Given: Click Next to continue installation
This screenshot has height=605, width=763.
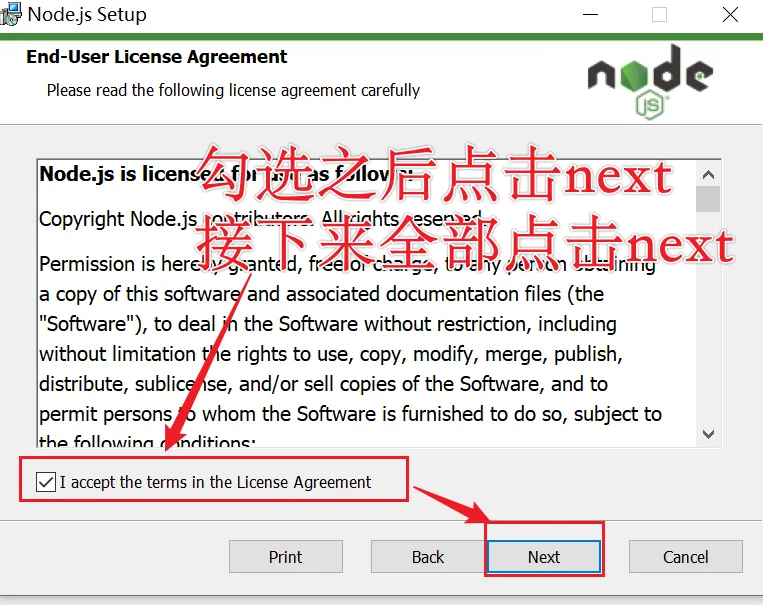Looking at the screenshot, I should point(544,557).
